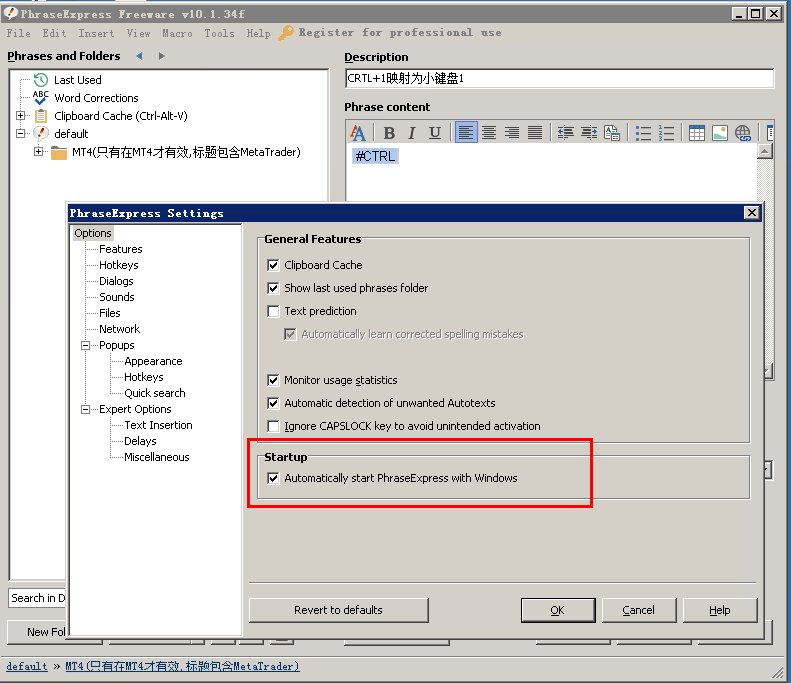
Task: Select Hotkeys under Options in settings tree
Action: click(x=119, y=265)
